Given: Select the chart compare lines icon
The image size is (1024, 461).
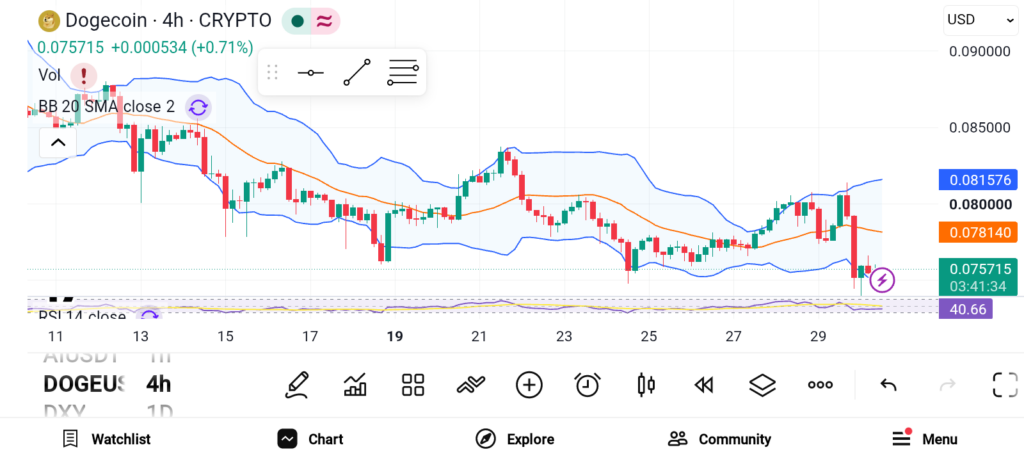Looking at the screenshot, I should 471,385.
